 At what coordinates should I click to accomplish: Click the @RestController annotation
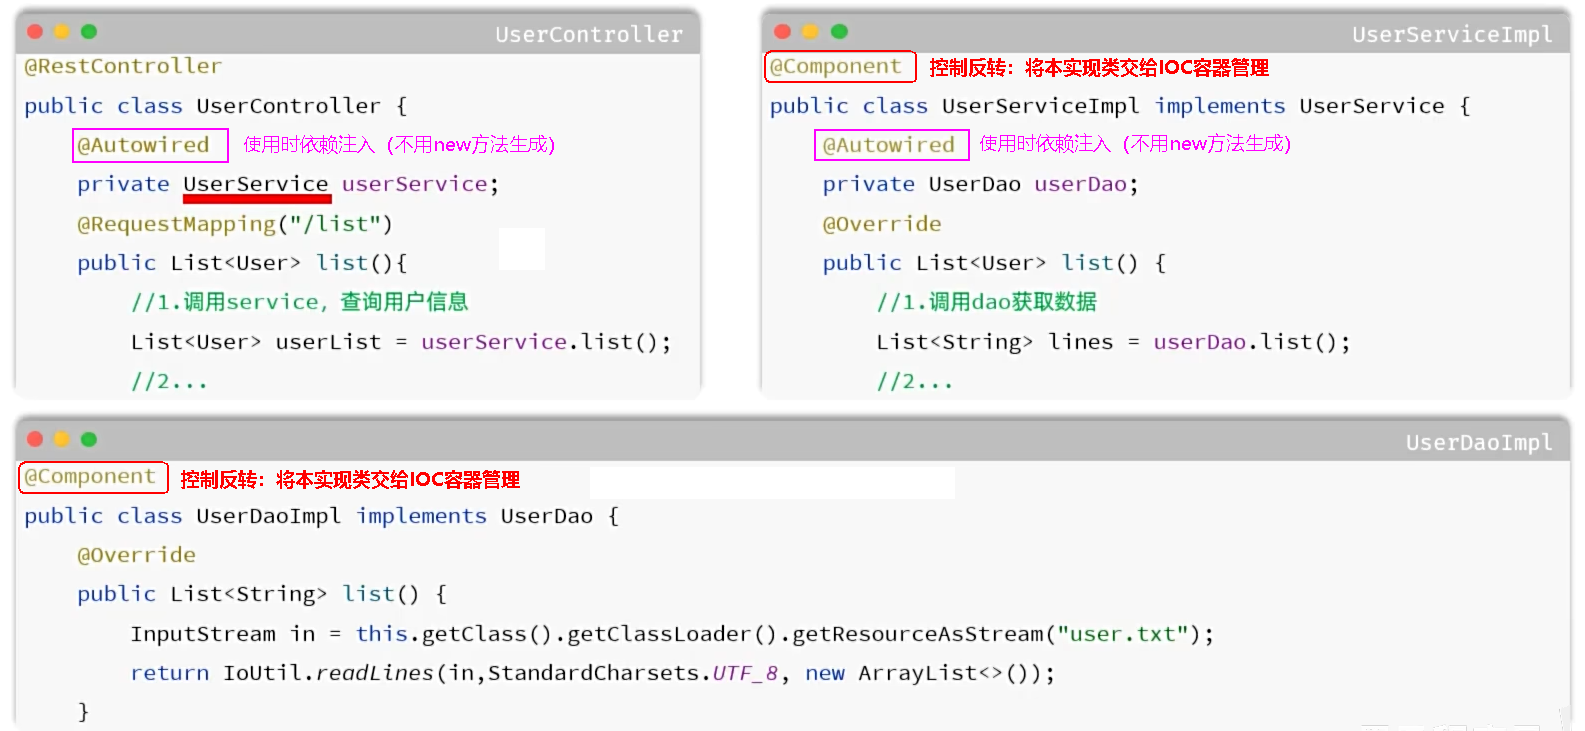(123, 66)
